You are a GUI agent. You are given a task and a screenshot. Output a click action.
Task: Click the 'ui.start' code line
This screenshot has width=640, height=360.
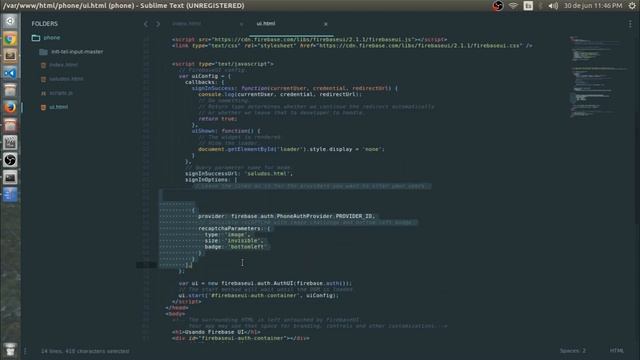258,296
